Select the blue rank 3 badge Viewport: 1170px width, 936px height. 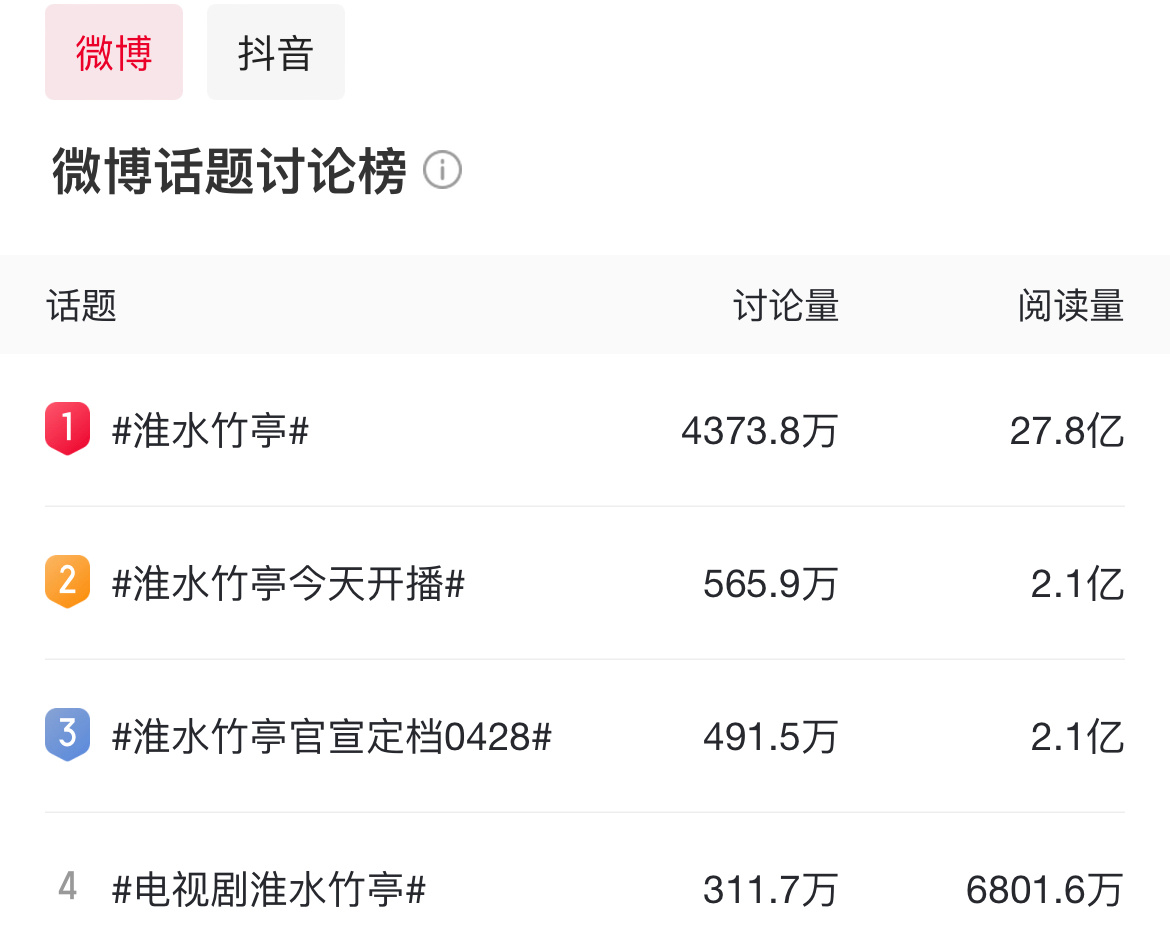click(67, 735)
